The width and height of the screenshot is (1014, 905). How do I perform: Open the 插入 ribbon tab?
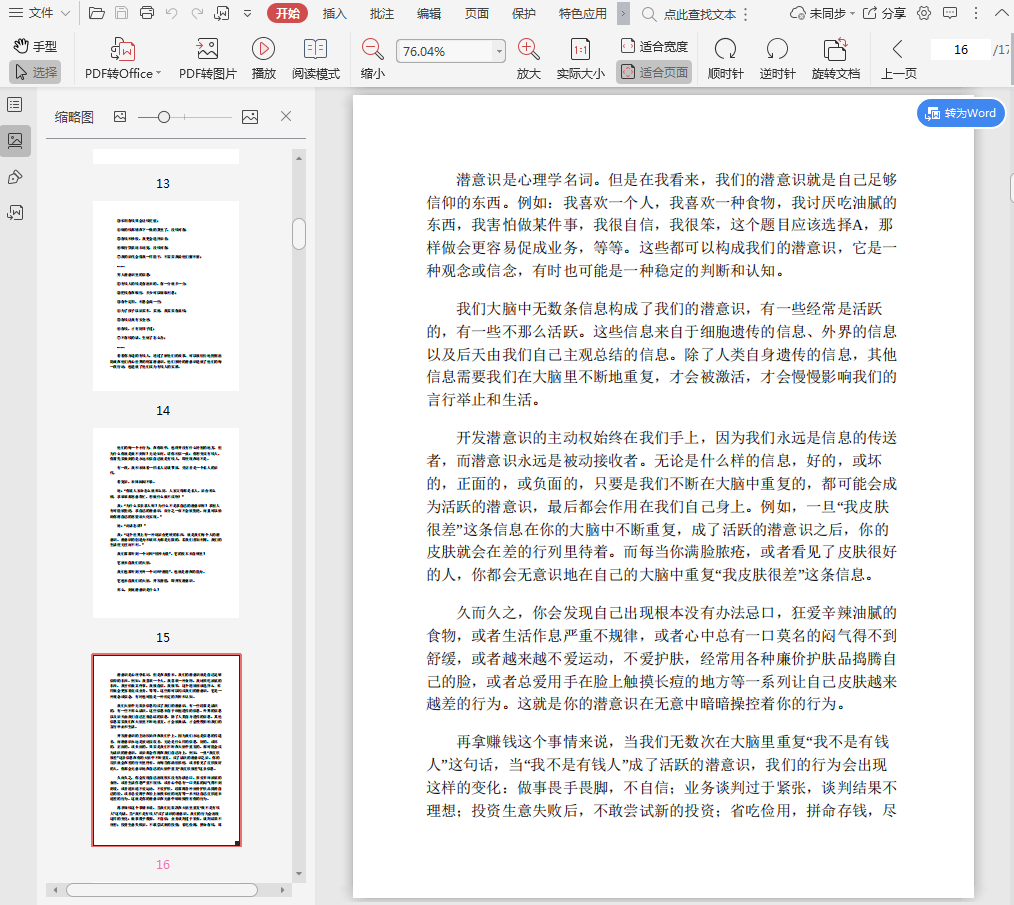tap(335, 13)
